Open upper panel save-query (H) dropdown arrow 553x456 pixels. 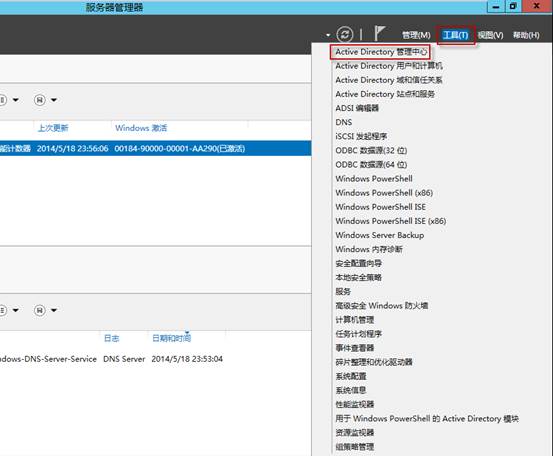54,100
